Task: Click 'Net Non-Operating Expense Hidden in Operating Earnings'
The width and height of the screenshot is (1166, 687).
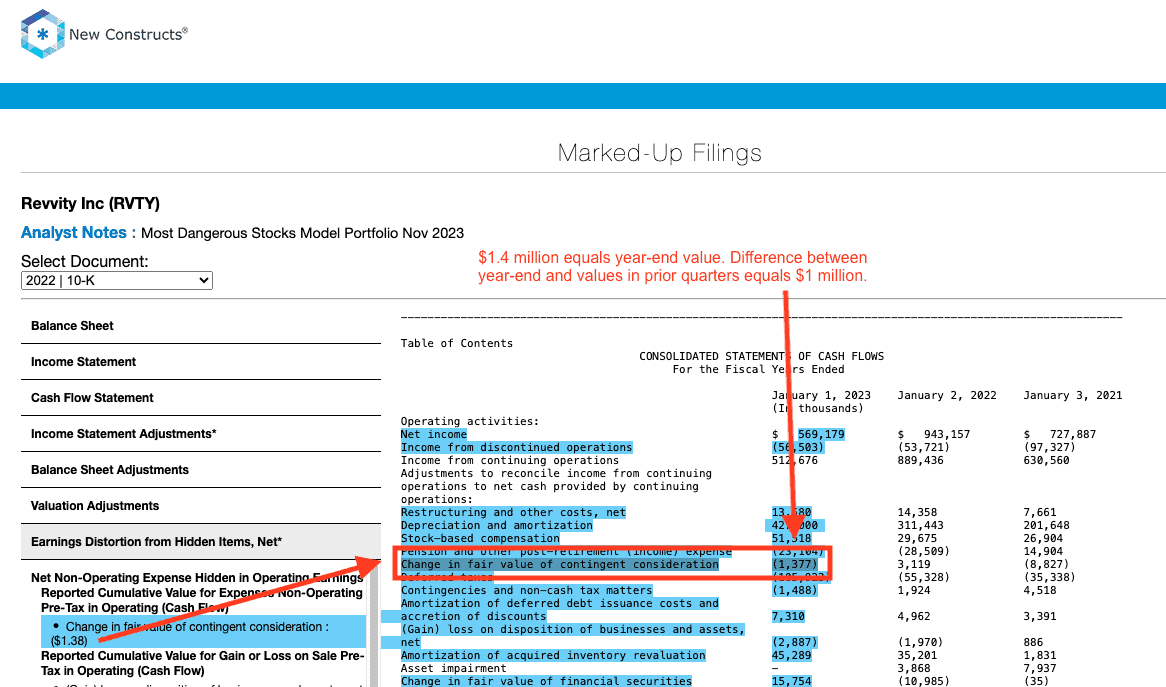Action: click(197, 578)
